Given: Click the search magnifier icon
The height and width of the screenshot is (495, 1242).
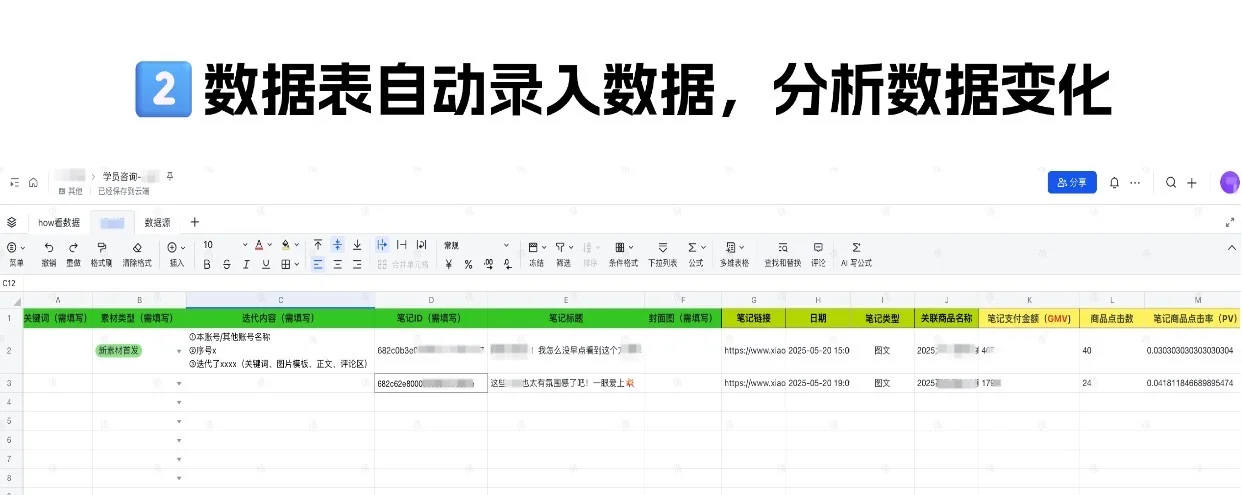Looking at the screenshot, I should (x=1171, y=183).
